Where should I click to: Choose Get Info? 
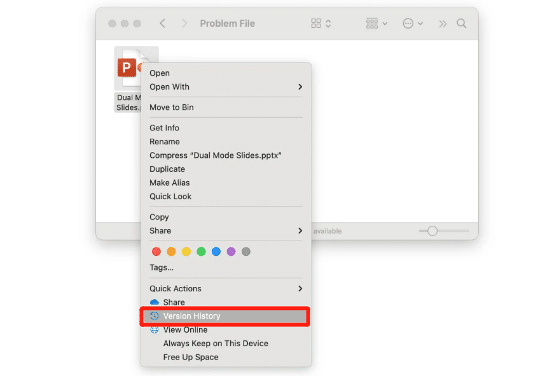click(226, 128)
